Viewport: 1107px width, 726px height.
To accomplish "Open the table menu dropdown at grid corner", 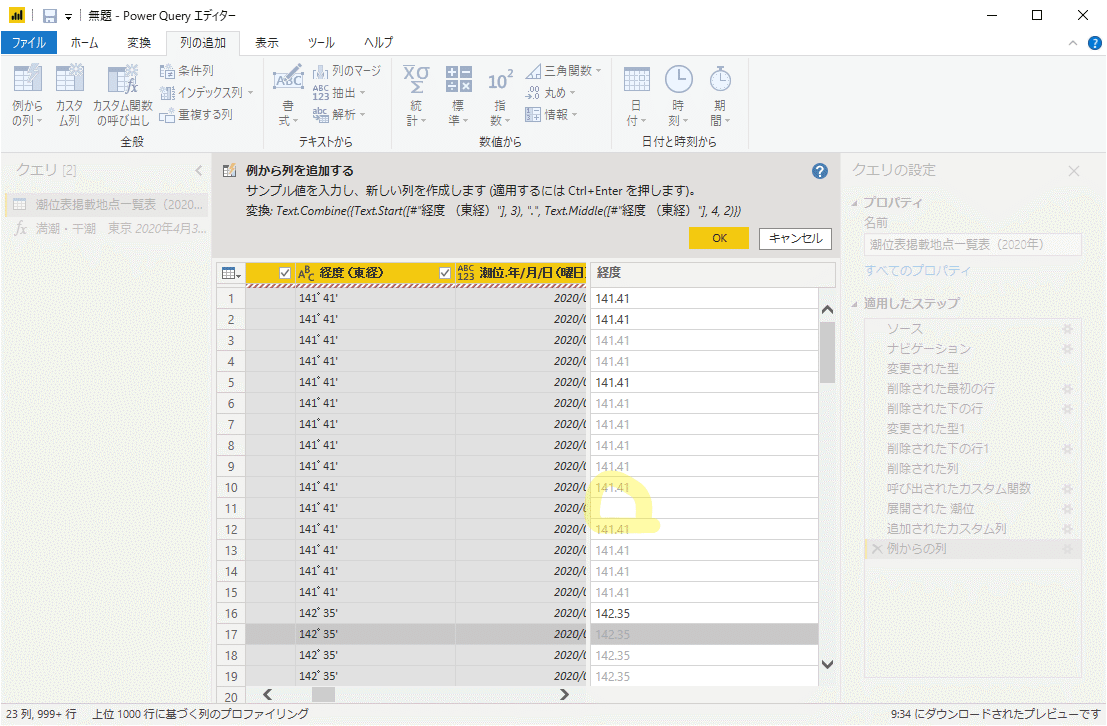I will [231, 273].
